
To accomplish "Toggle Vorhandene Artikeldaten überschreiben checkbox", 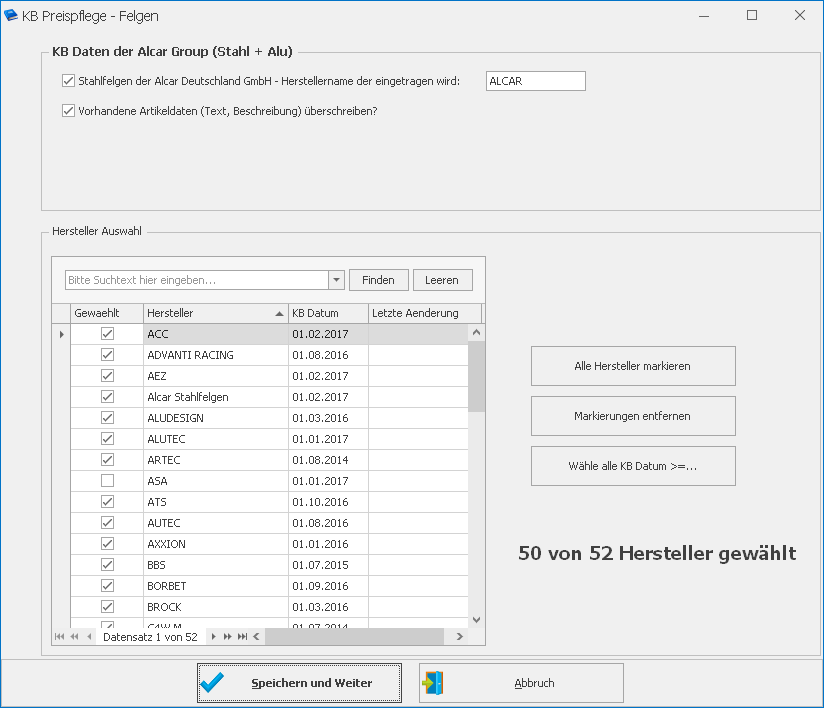I will point(68,110).
